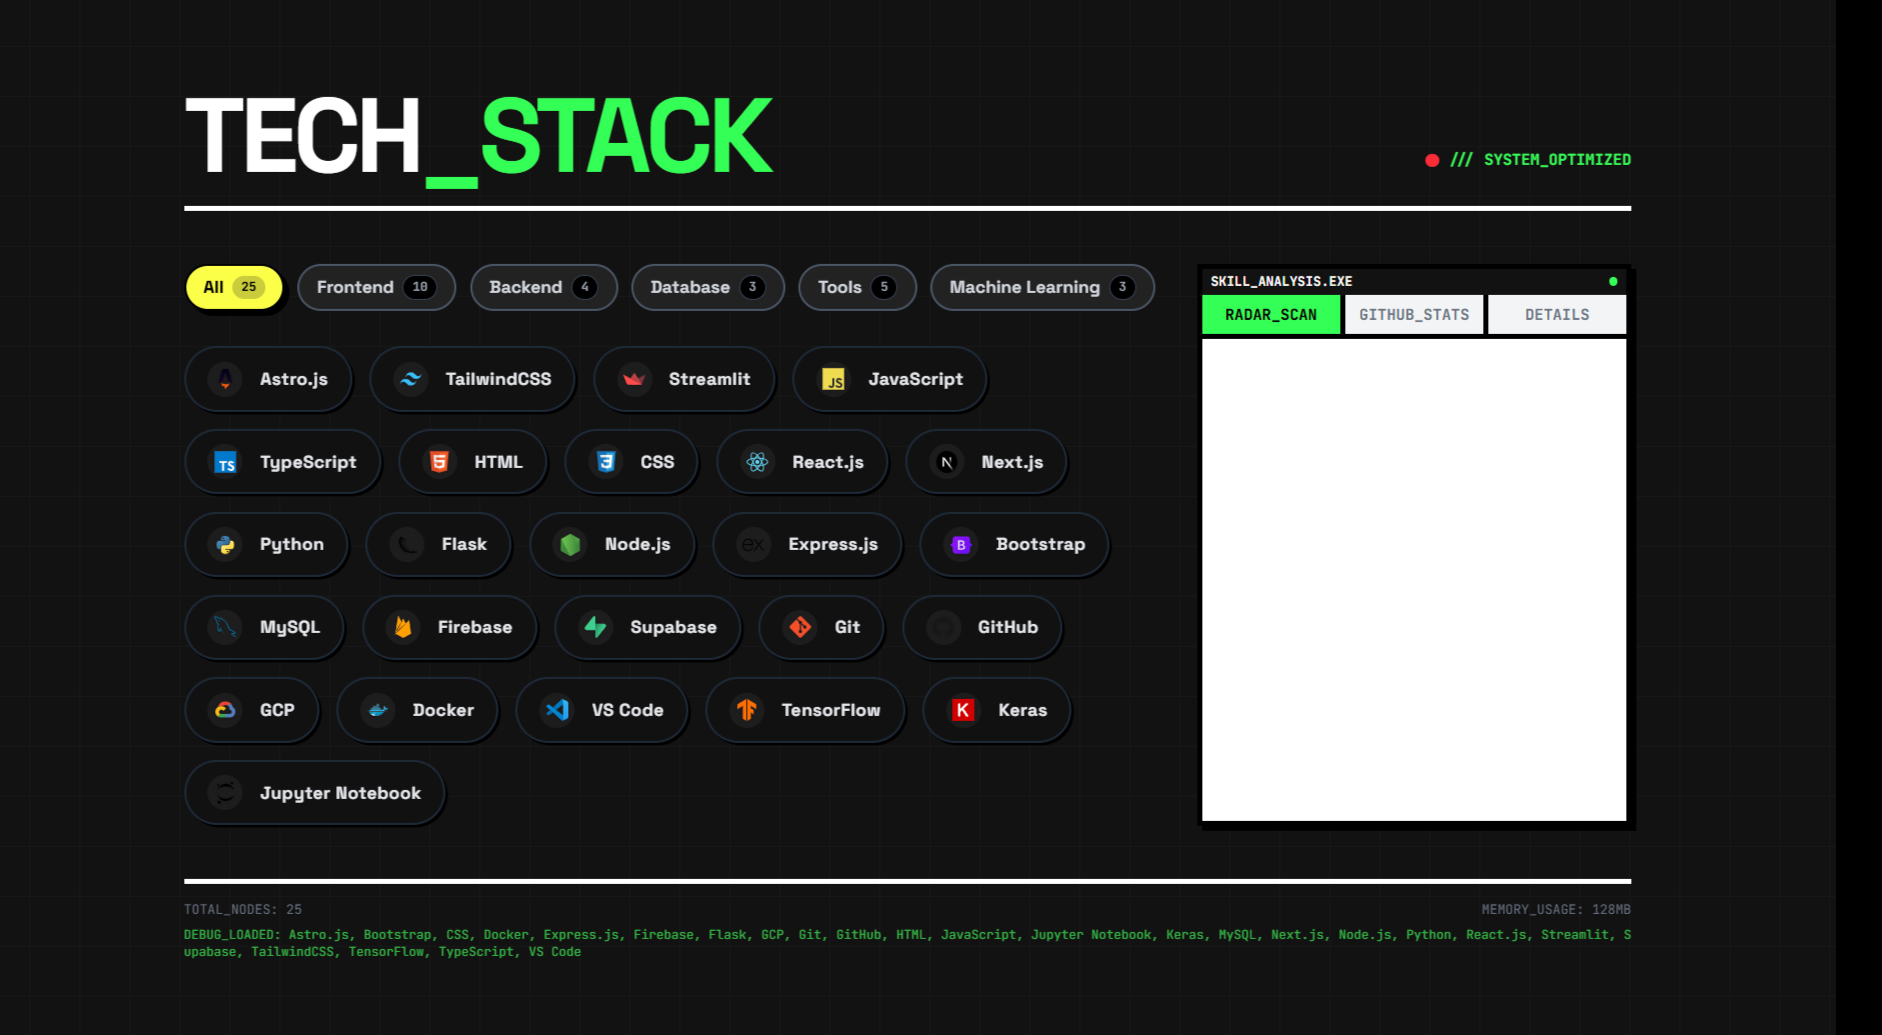Click the white radar scan canvas area
Image resolution: width=1882 pixels, height=1035 pixels.
[x=1414, y=580]
